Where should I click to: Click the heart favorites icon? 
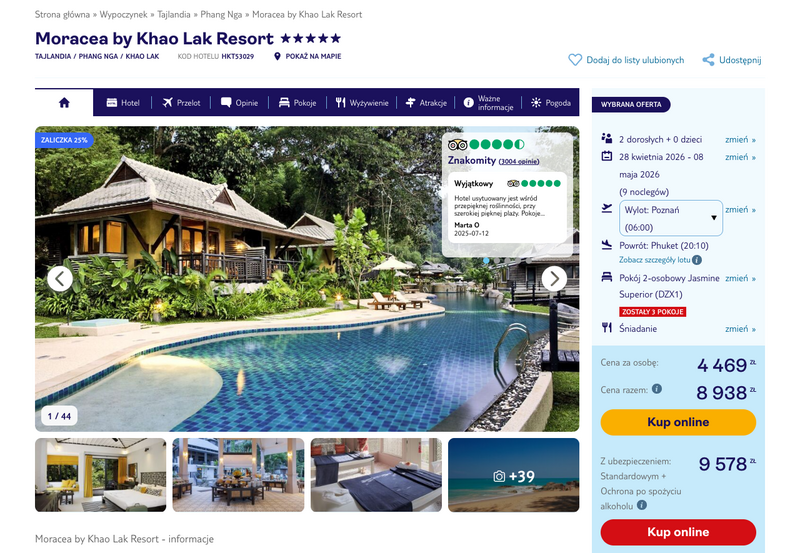(575, 60)
